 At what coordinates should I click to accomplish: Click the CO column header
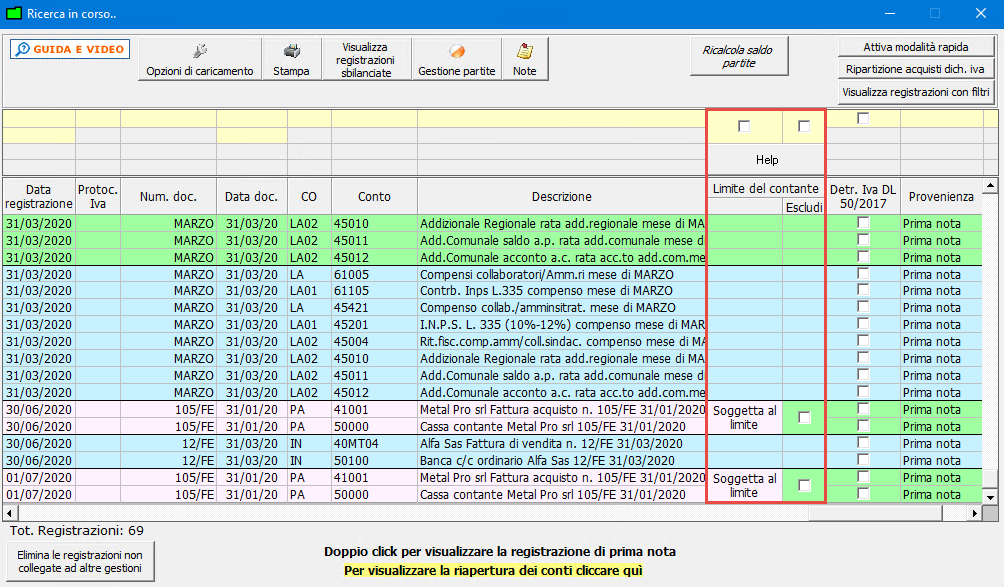309,197
